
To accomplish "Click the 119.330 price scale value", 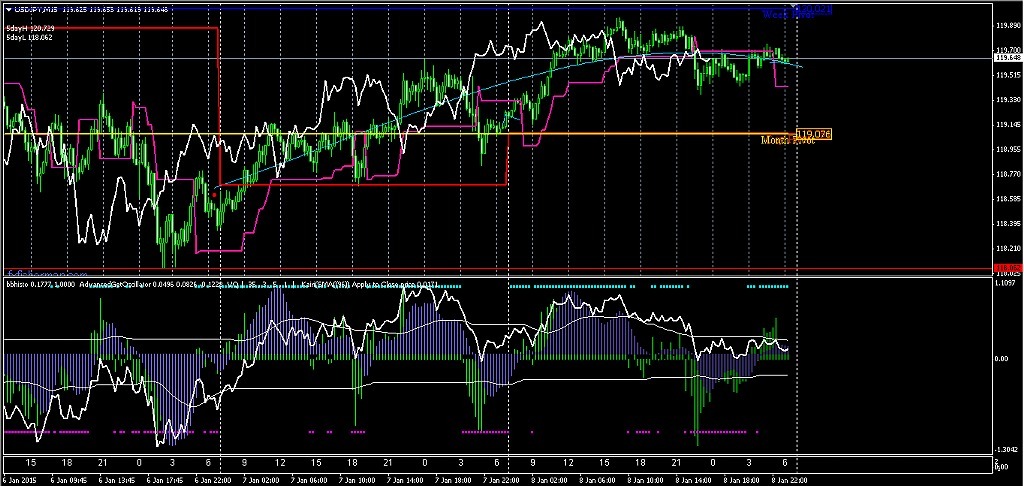I will tap(1009, 100).
